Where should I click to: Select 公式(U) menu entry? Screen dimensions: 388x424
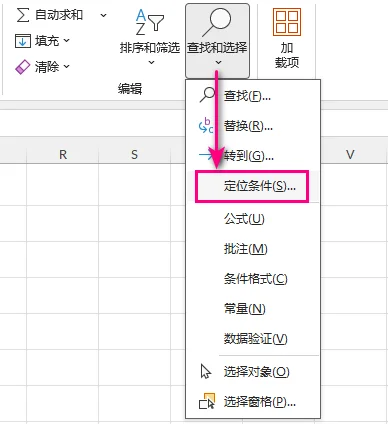[x=253, y=219]
